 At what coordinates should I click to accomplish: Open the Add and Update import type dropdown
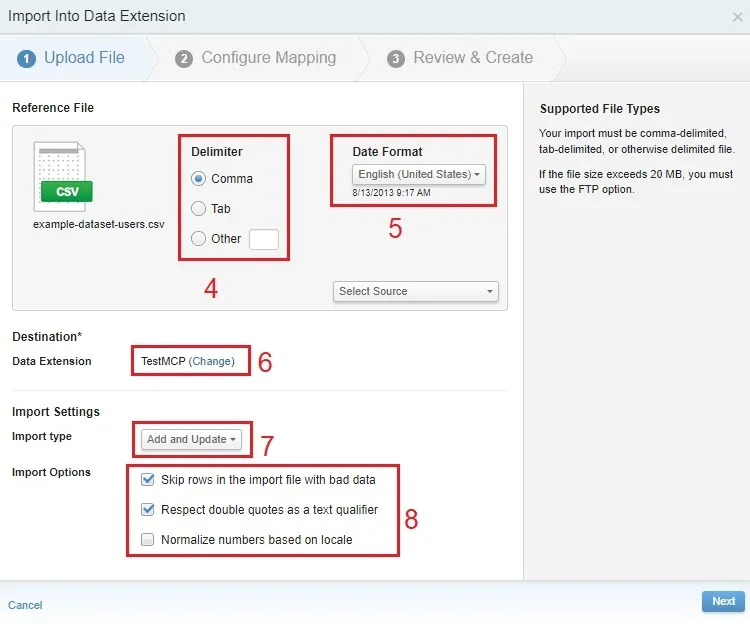[x=191, y=439]
